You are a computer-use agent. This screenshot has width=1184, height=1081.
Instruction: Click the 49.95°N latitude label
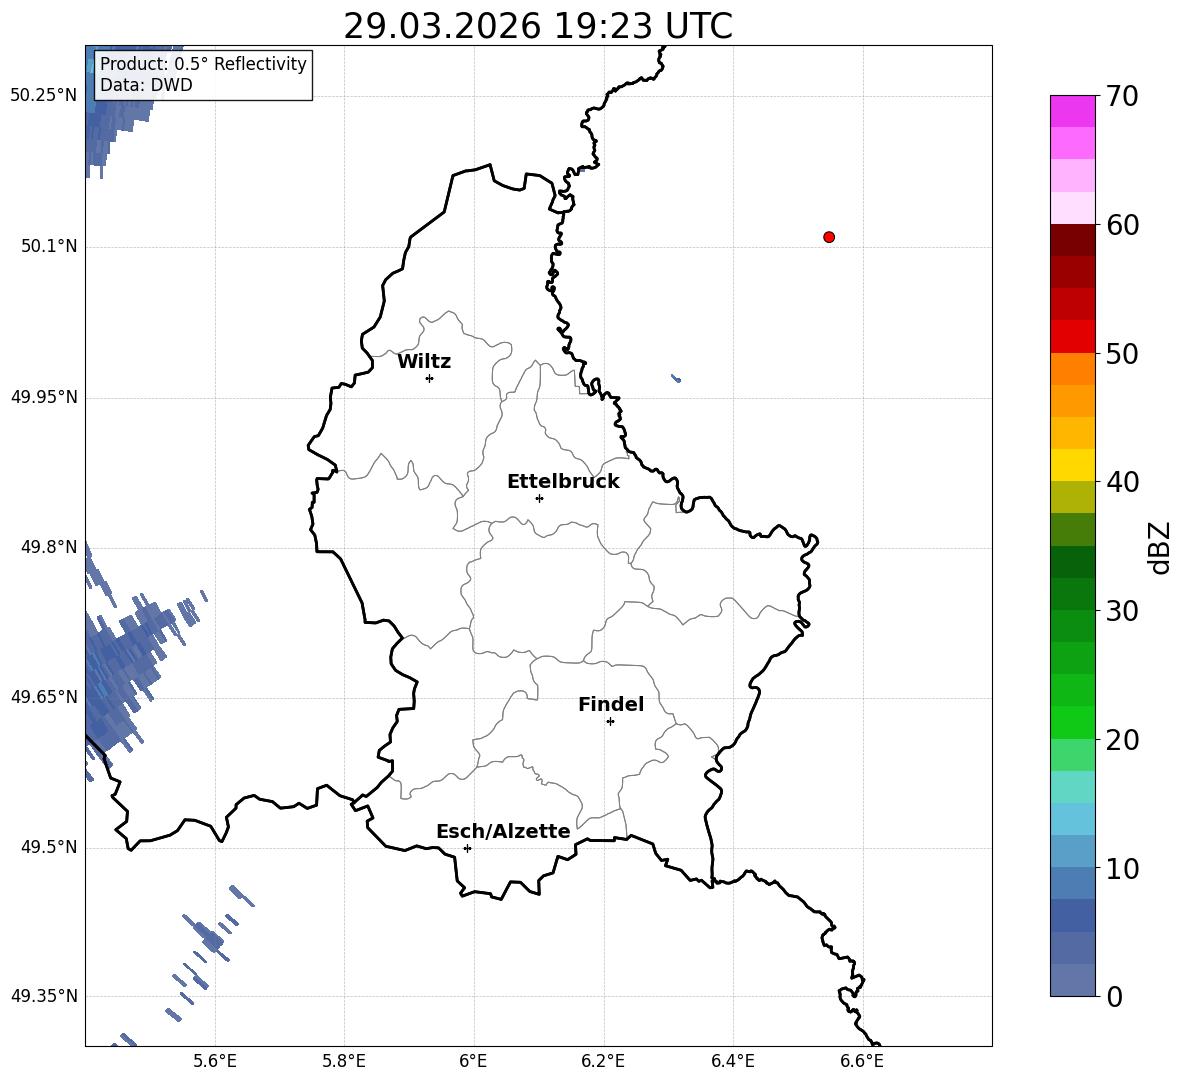[44, 396]
